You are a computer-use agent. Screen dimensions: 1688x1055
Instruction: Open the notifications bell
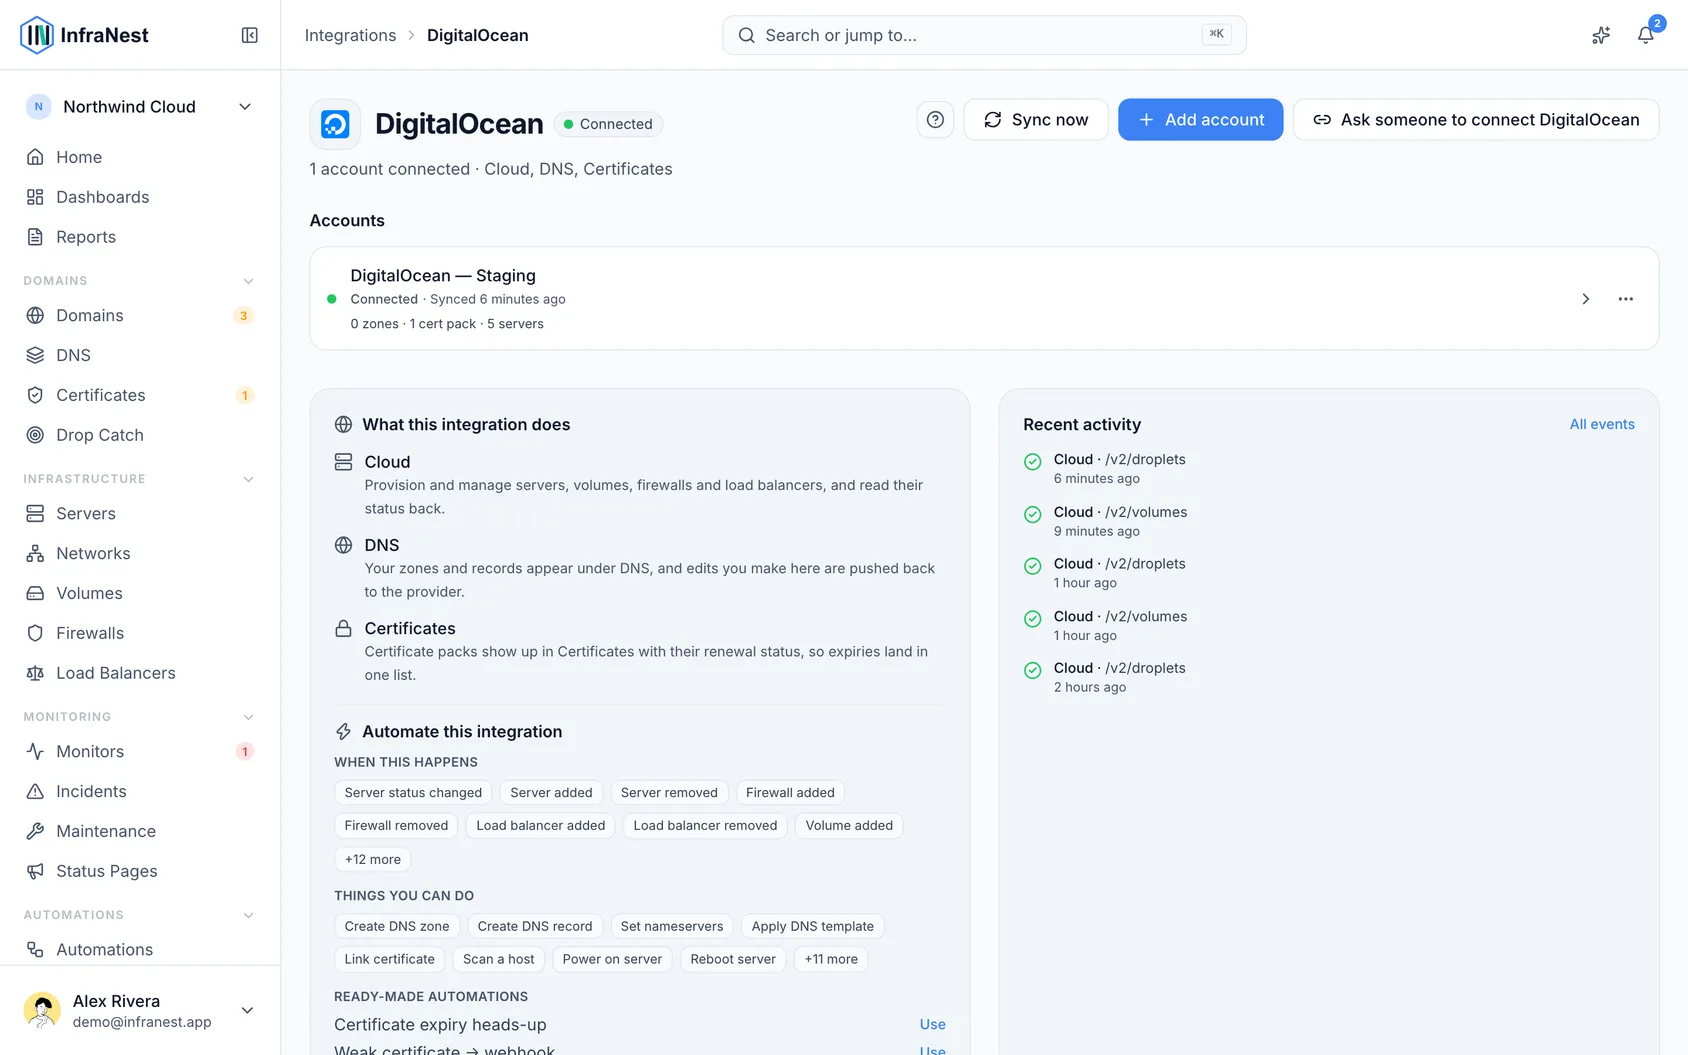(x=1645, y=35)
